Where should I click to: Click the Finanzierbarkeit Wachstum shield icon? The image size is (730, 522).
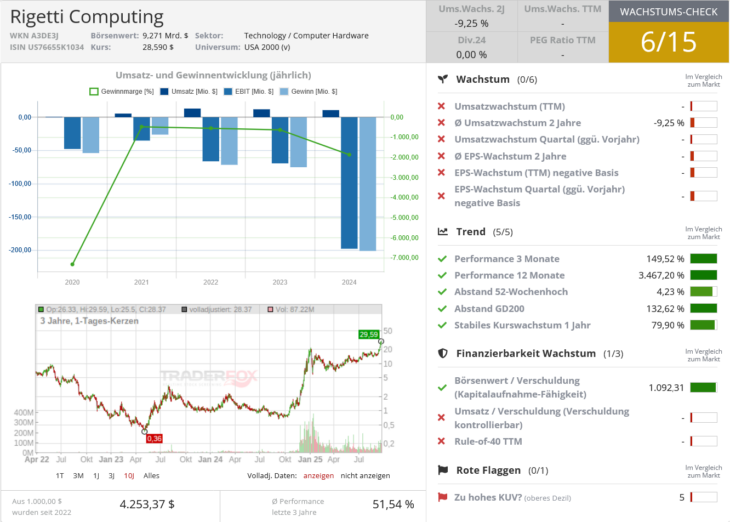click(443, 353)
